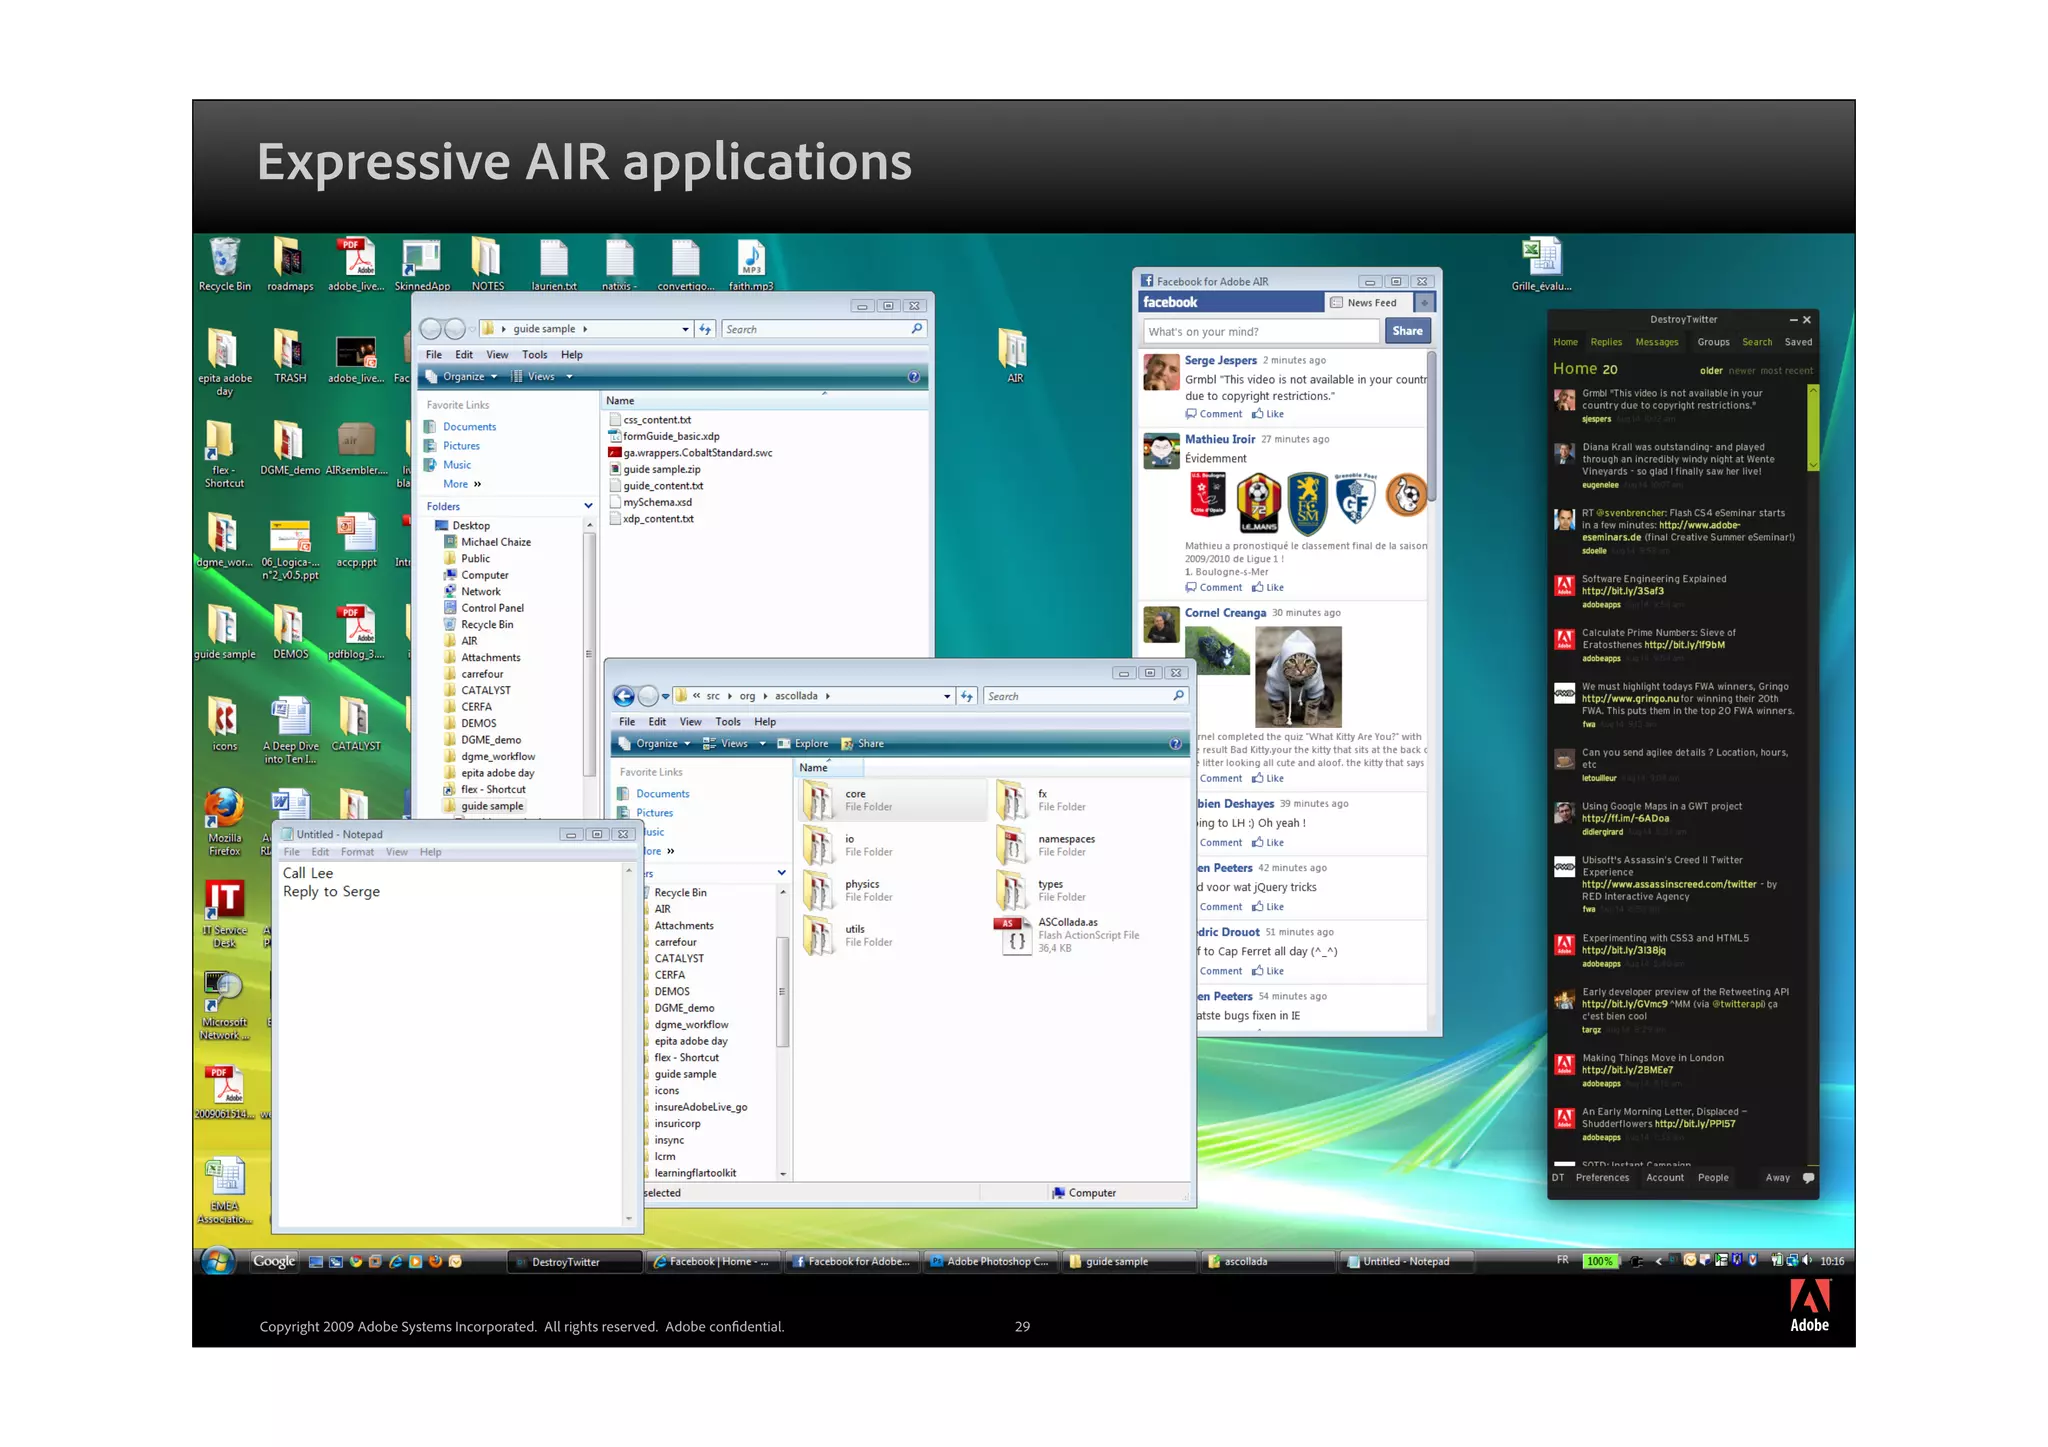Open the Help menu in ascollada window

[x=764, y=722]
